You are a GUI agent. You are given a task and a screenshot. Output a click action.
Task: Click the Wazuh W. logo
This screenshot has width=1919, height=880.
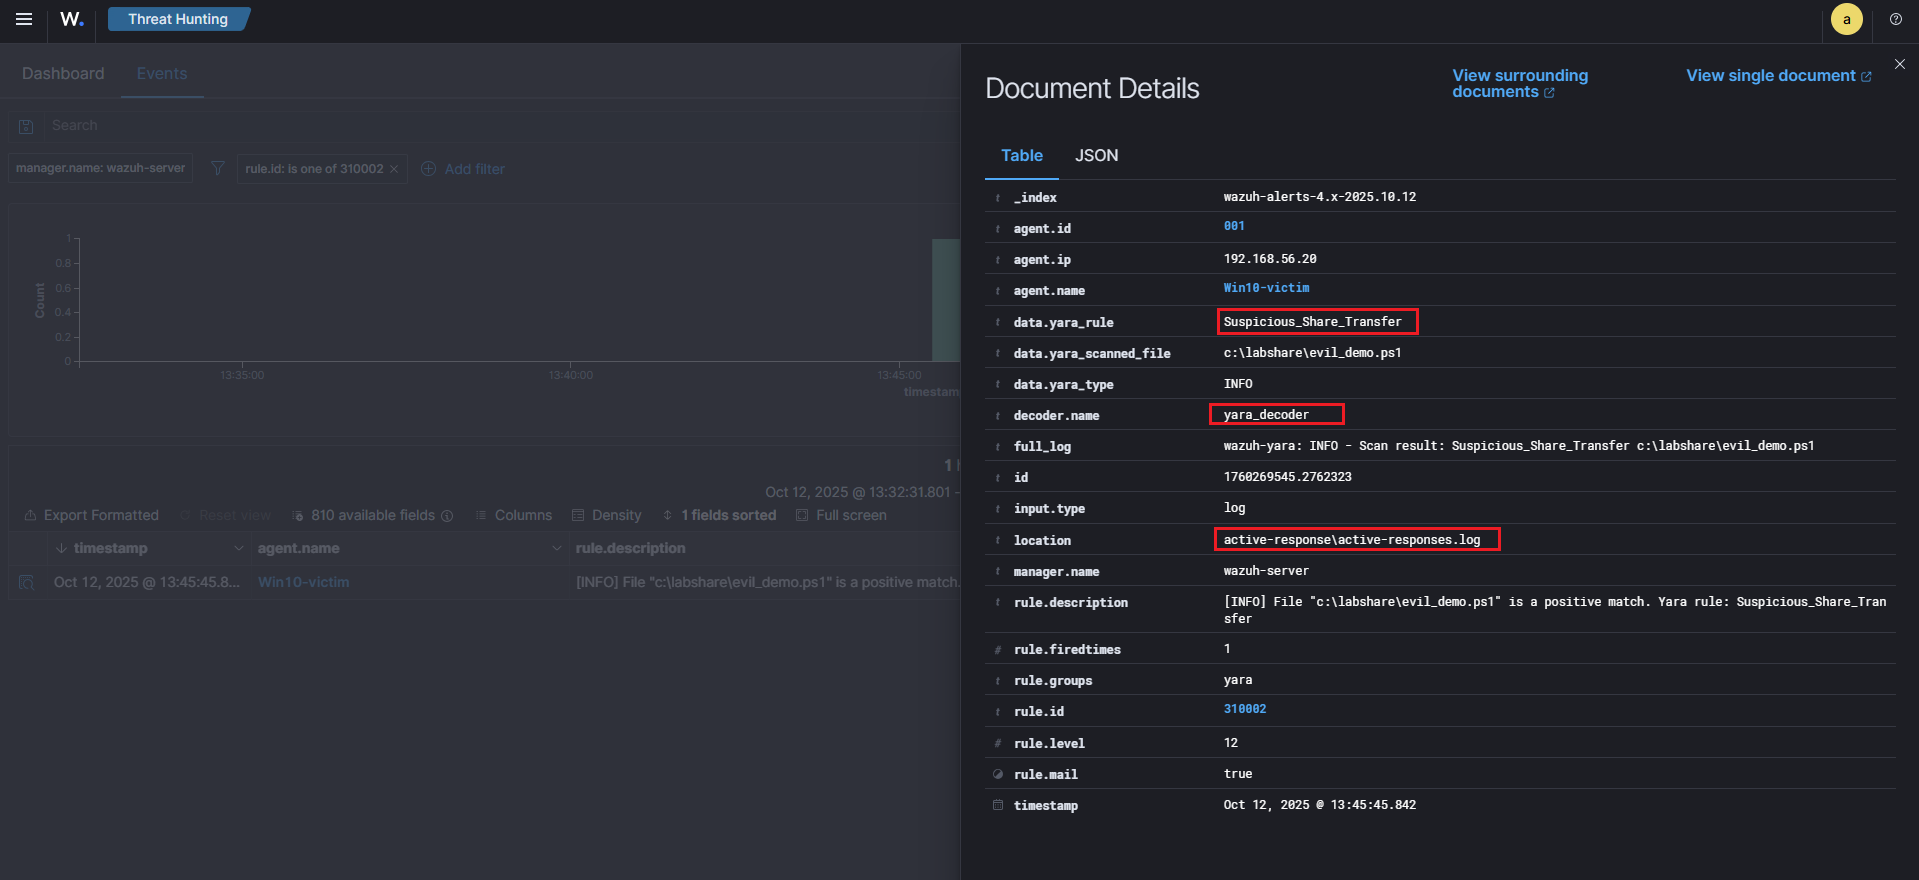72,19
